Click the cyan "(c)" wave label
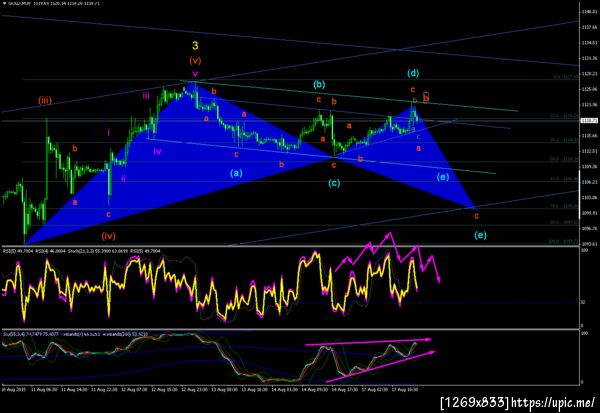Screen dimensions: 600x413 point(334,183)
